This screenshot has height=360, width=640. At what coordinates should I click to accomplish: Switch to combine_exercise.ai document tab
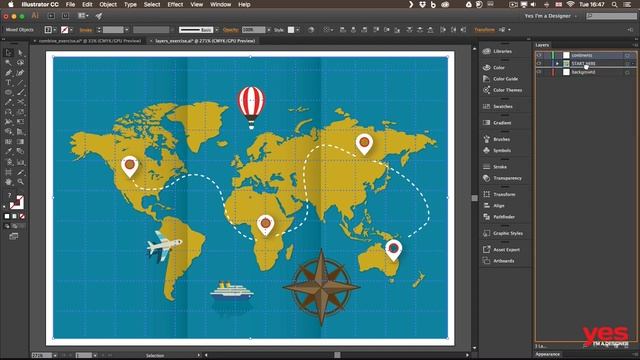90,41
